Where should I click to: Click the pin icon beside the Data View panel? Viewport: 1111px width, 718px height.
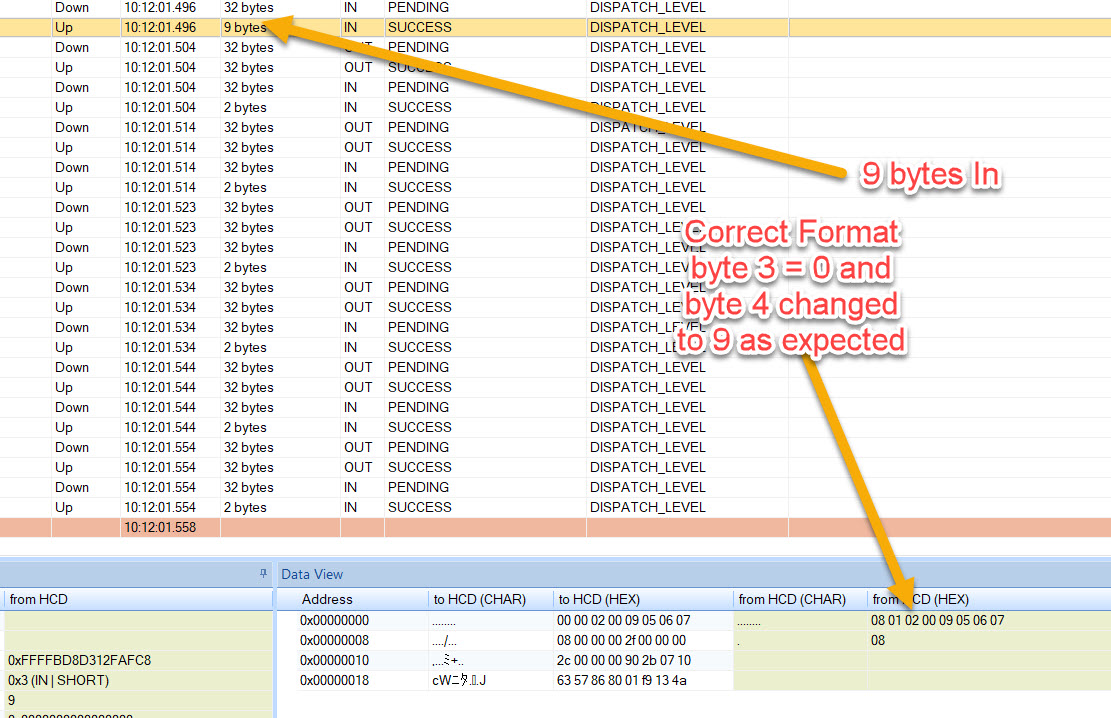[264, 573]
